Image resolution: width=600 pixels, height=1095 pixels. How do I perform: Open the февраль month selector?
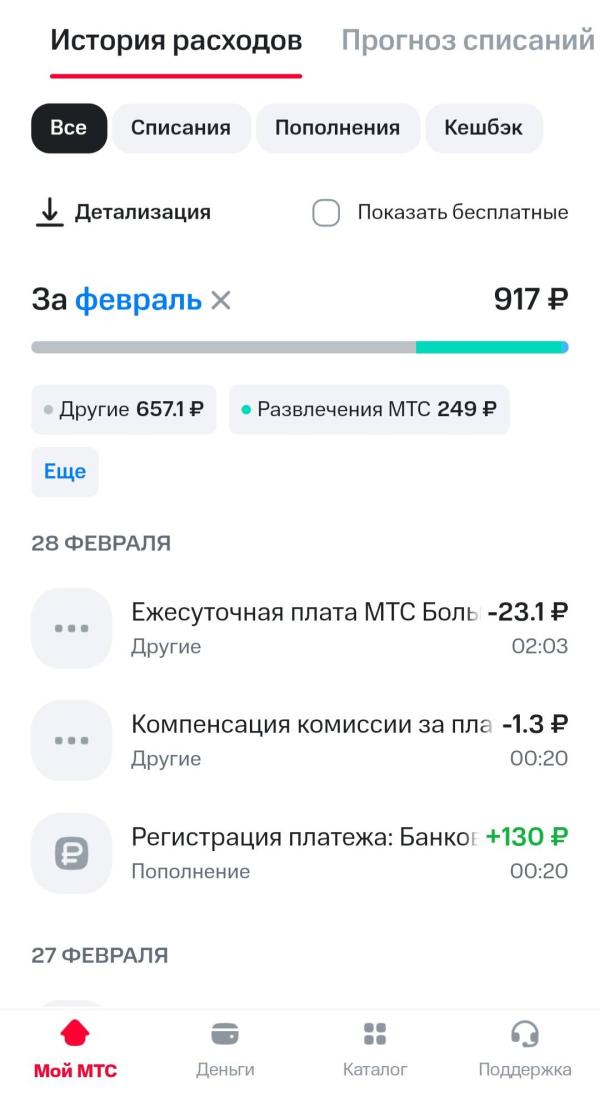pos(138,300)
